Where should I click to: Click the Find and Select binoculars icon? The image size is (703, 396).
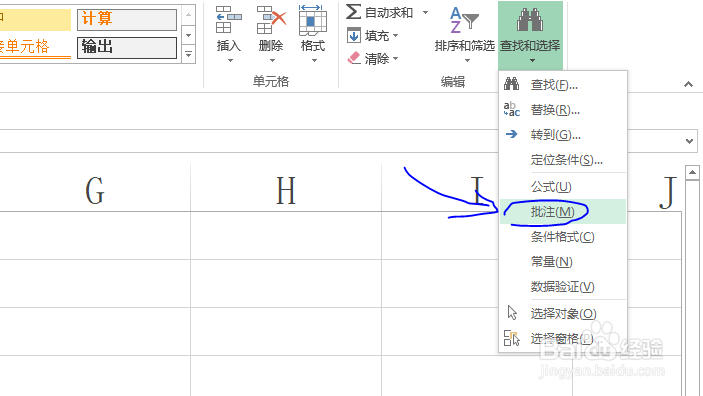pos(530,20)
